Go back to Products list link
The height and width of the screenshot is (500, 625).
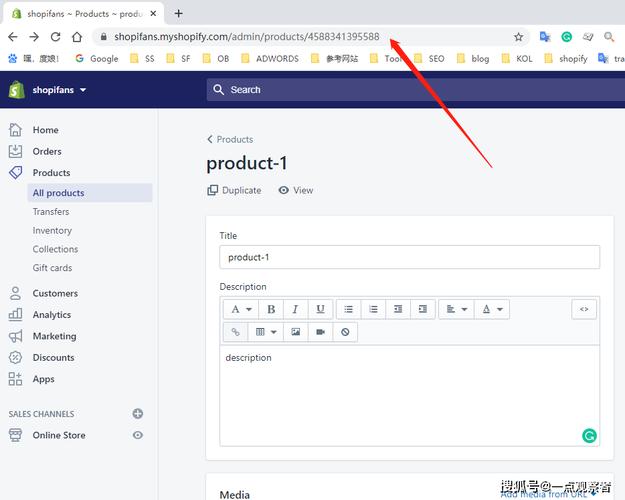tap(230, 139)
